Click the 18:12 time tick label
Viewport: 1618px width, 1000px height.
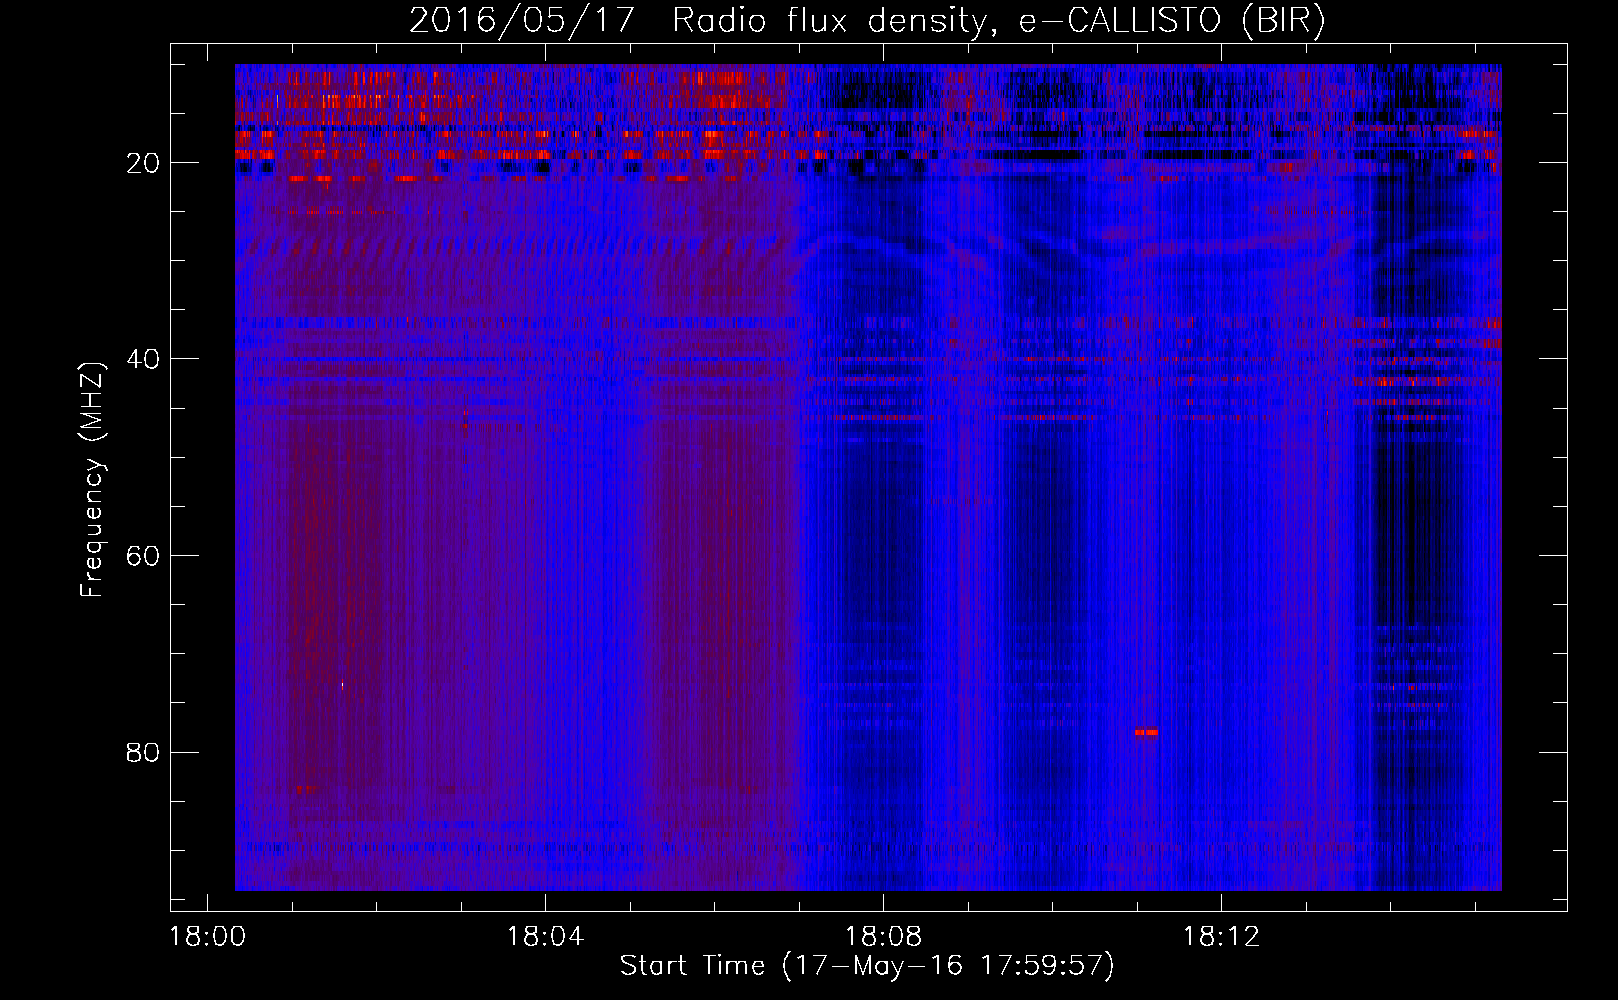1221,937
